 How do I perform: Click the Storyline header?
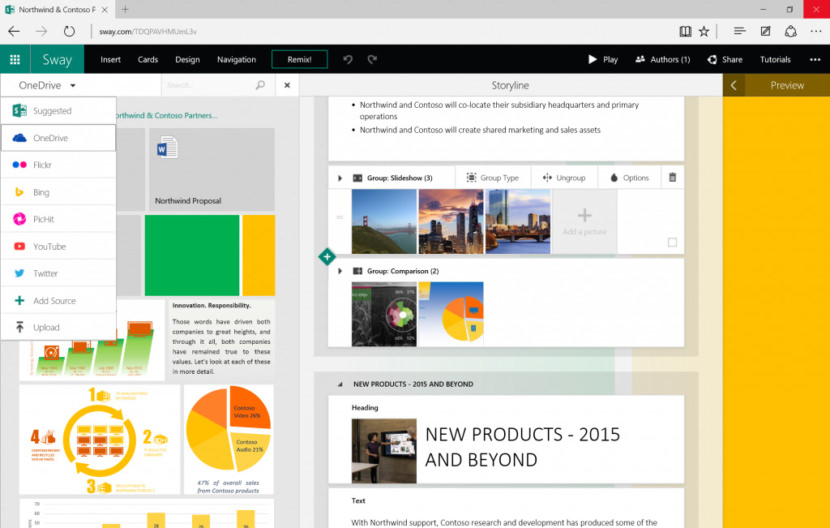tap(510, 85)
